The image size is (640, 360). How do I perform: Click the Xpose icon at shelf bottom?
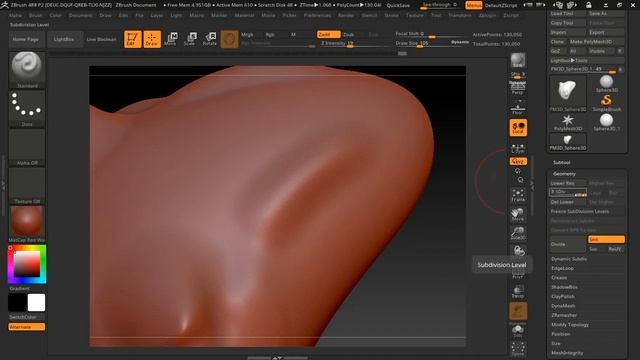[518, 349]
